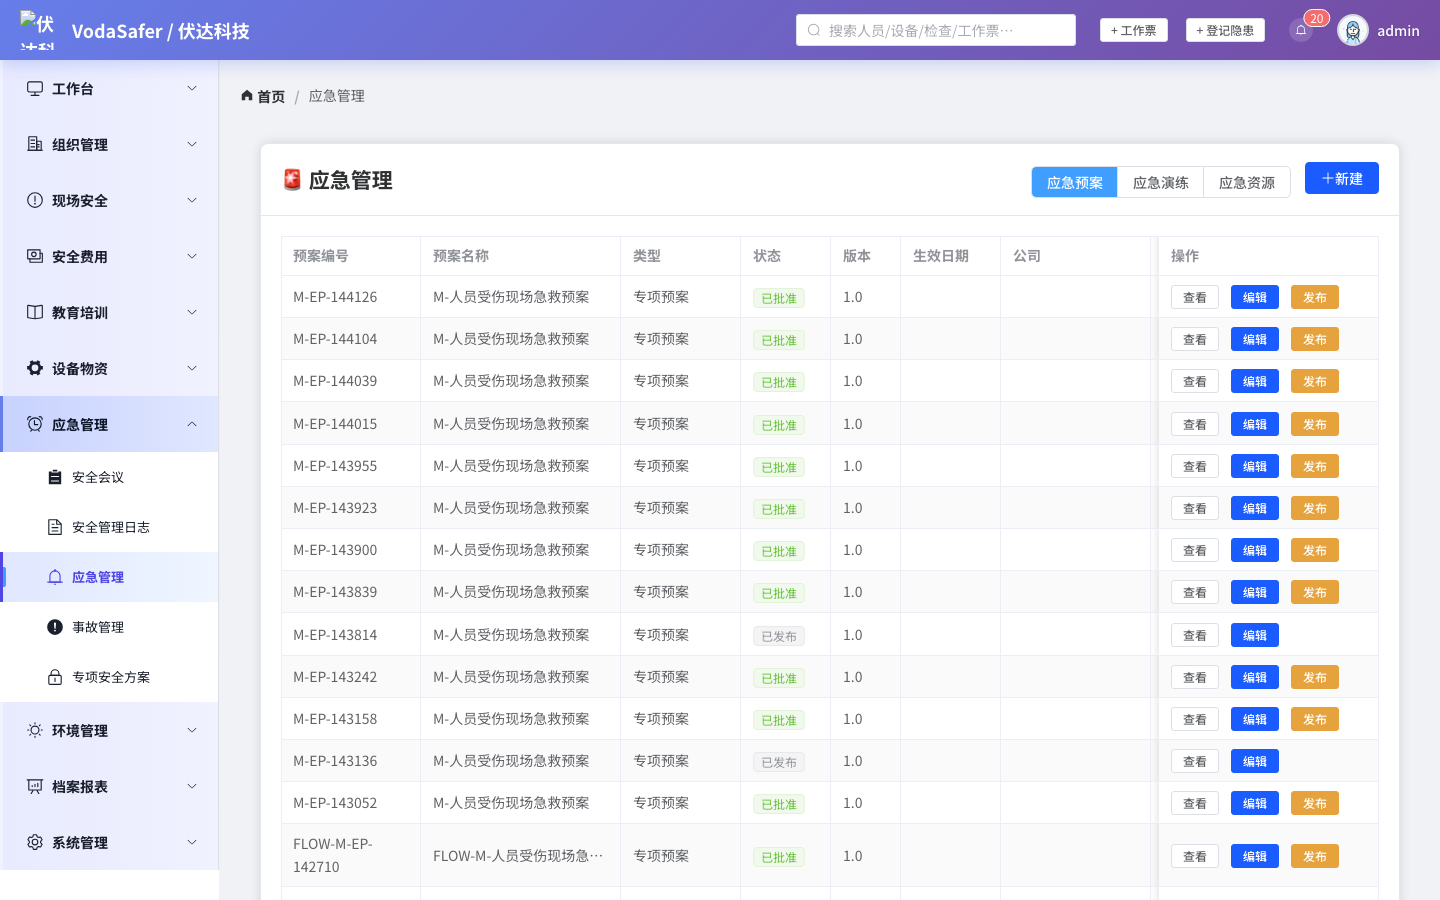
Task: Click the 系统管理 settings icon
Action: 35,842
